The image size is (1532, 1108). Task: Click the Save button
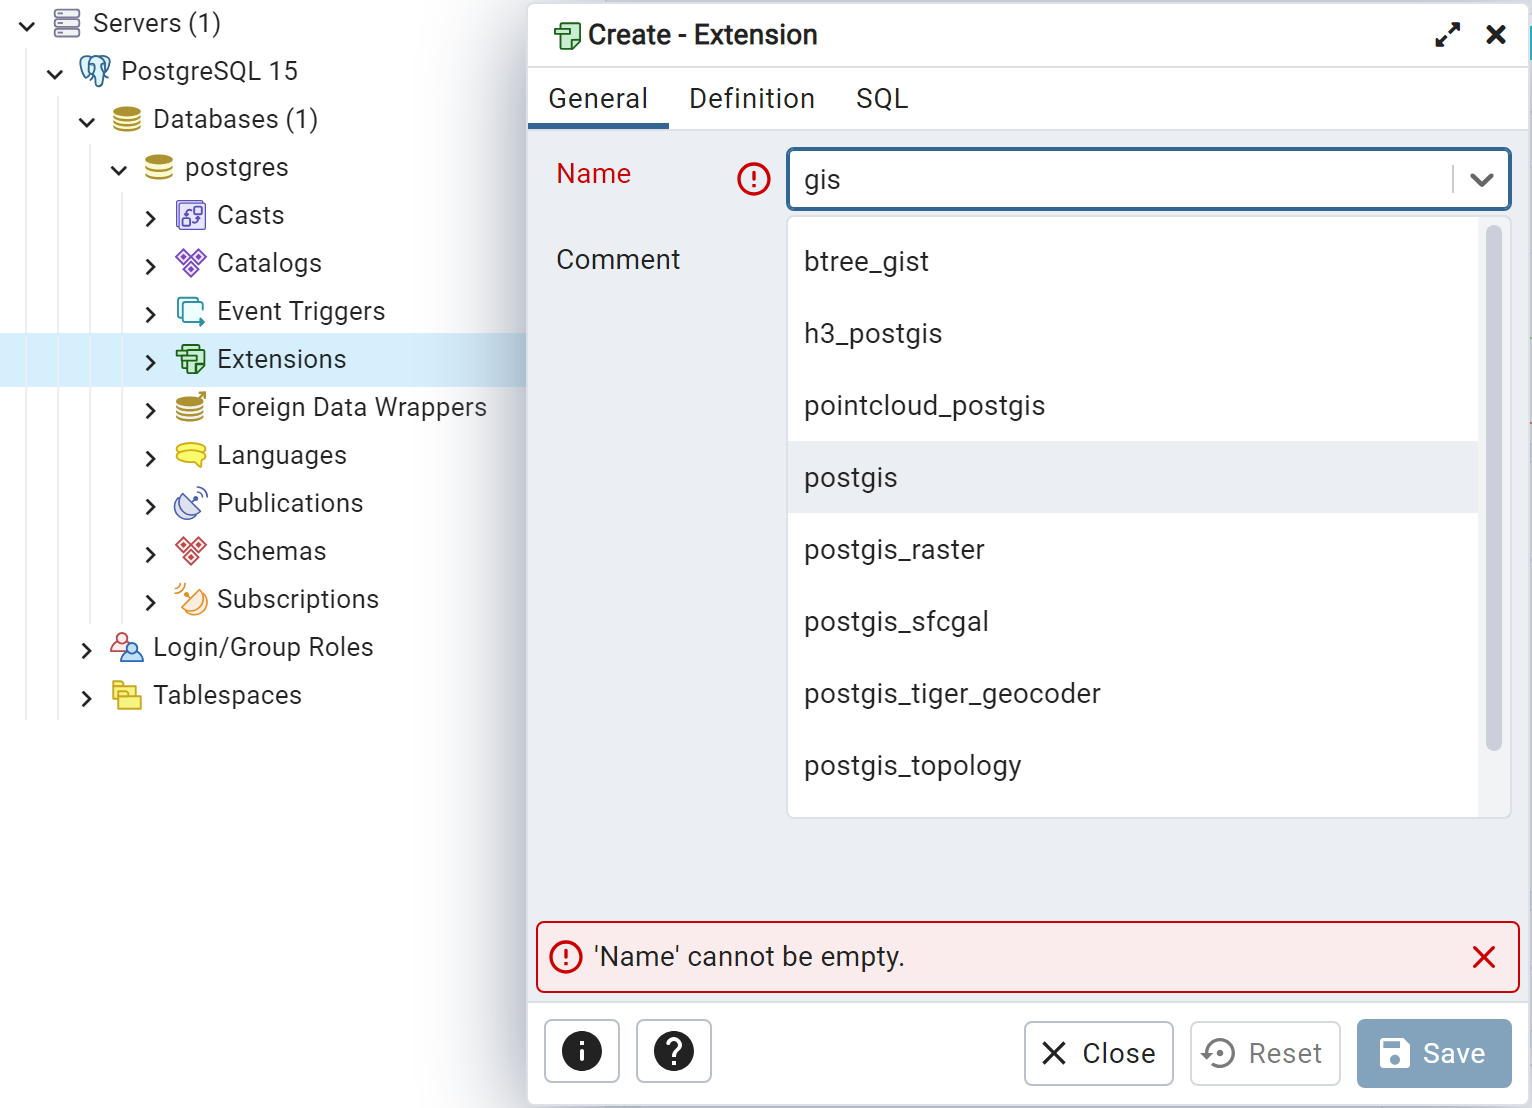coord(1434,1053)
